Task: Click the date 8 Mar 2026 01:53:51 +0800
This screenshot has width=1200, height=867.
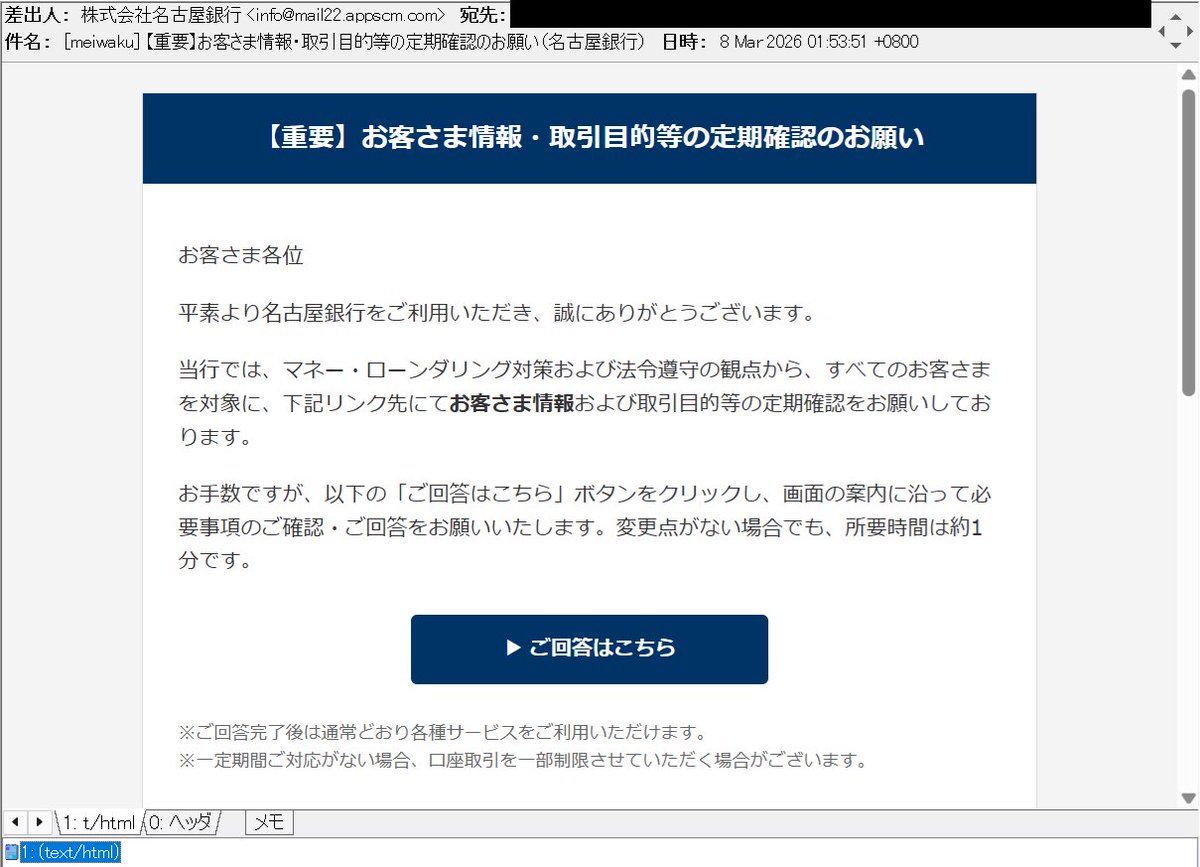Action: pos(819,42)
